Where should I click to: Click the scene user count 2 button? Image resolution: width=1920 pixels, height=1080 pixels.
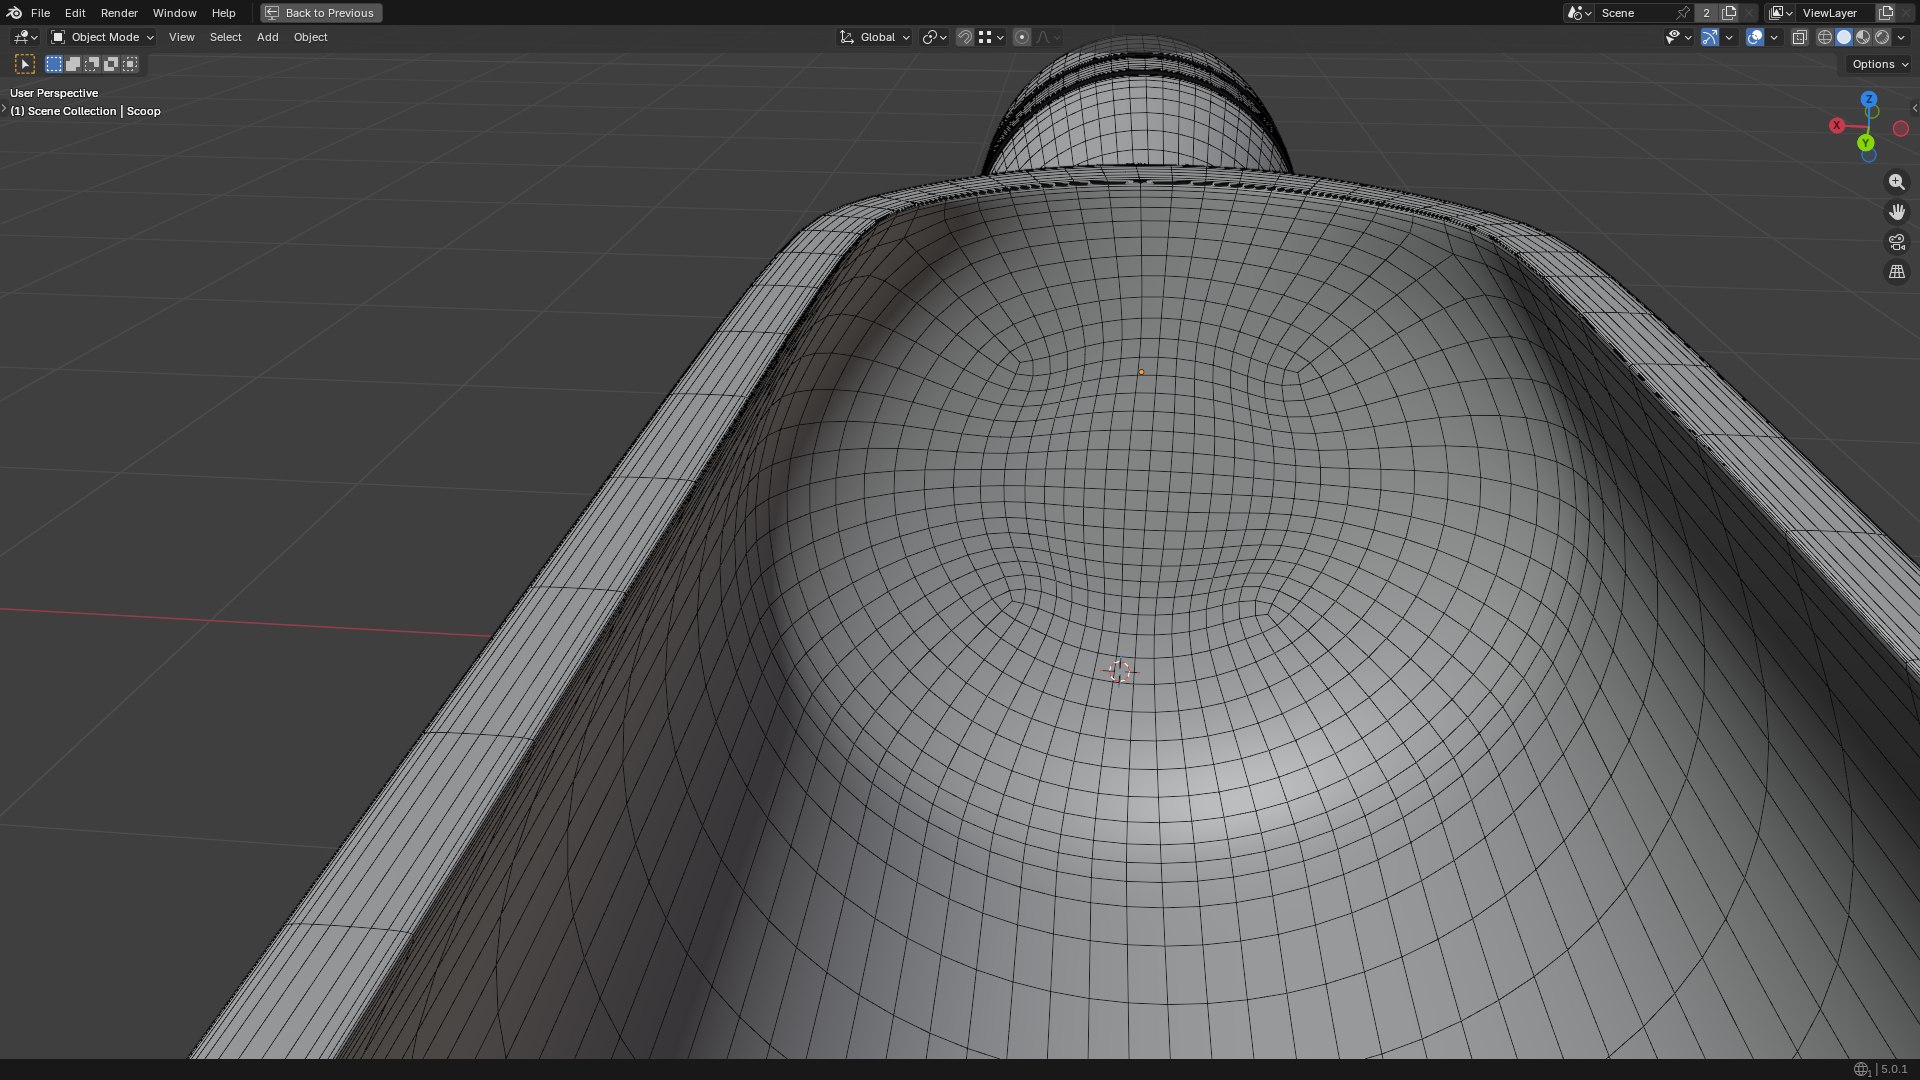point(1707,13)
